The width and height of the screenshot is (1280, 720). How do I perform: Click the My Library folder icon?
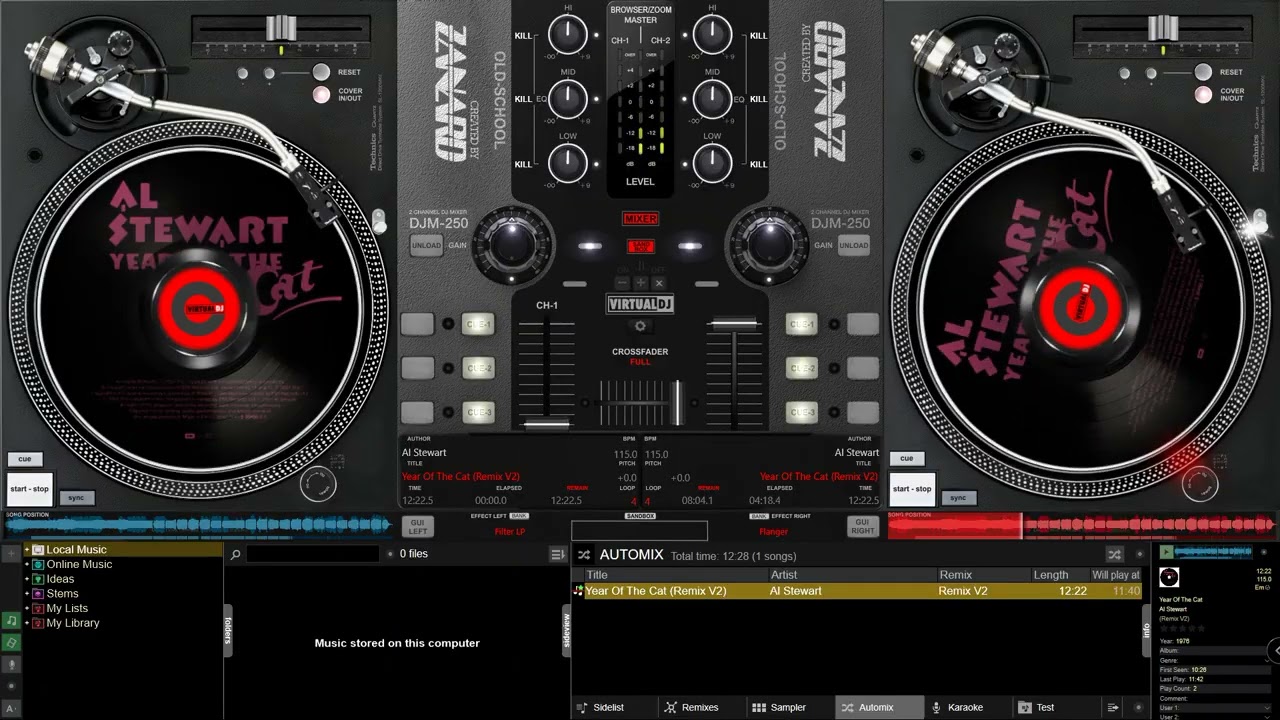tap(38, 623)
